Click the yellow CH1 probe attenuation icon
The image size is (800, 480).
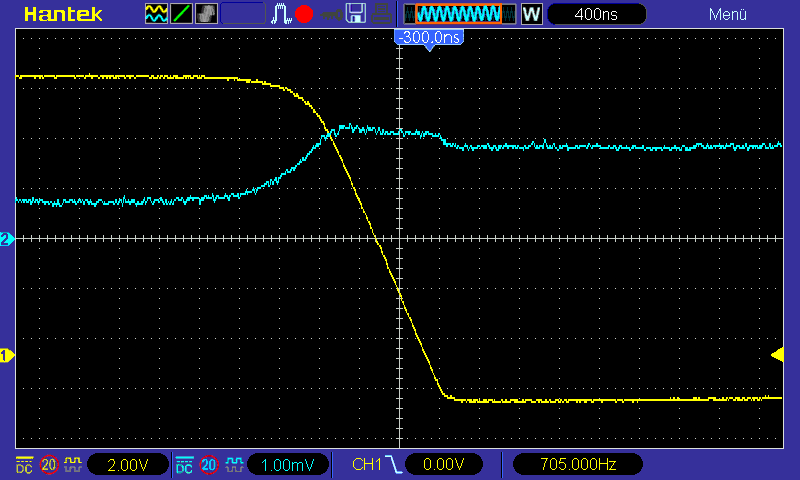(73, 465)
